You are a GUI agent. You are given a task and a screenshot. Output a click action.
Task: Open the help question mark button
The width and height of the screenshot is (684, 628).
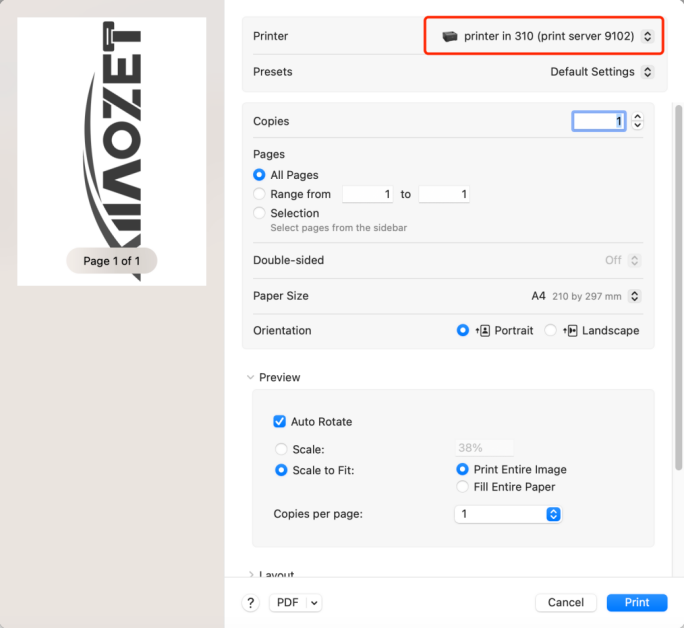(x=251, y=602)
